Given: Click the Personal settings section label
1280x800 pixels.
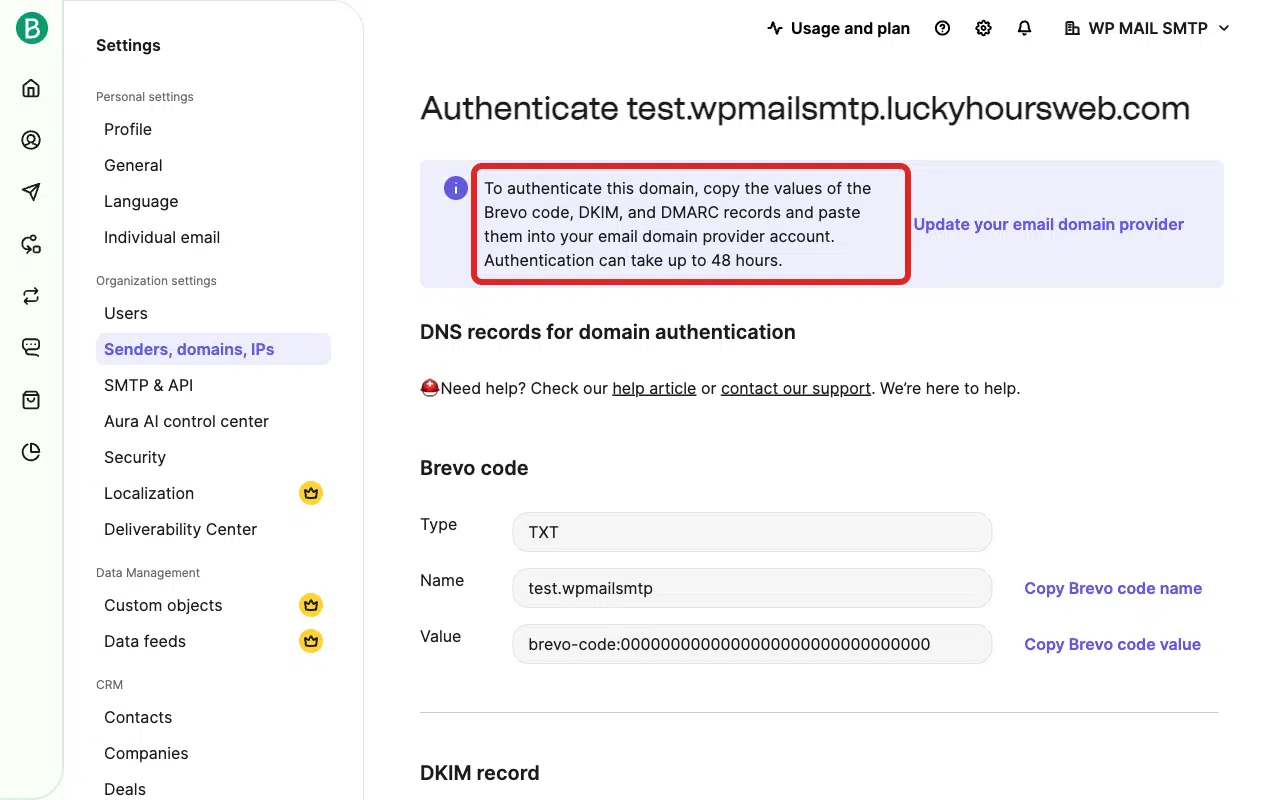Looking at the screenshot, I should tap(145, 97).
